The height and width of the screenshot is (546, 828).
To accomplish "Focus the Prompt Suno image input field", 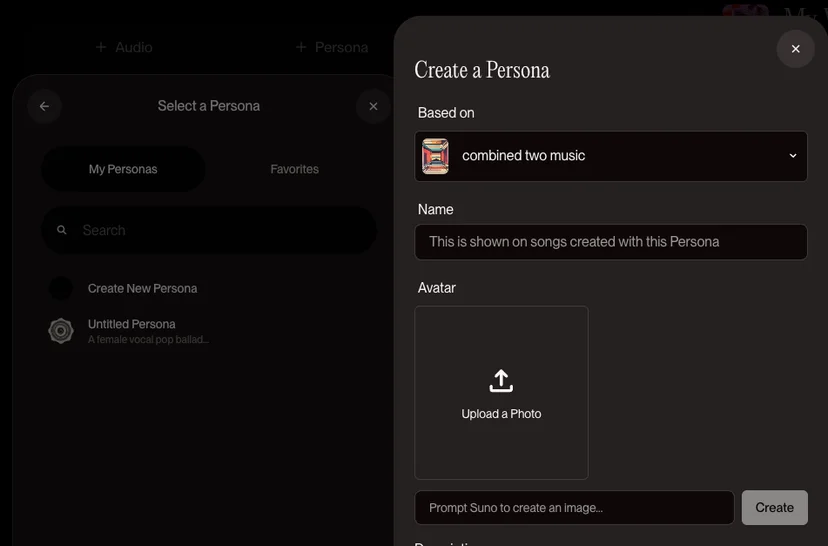I will coord(575,507).
